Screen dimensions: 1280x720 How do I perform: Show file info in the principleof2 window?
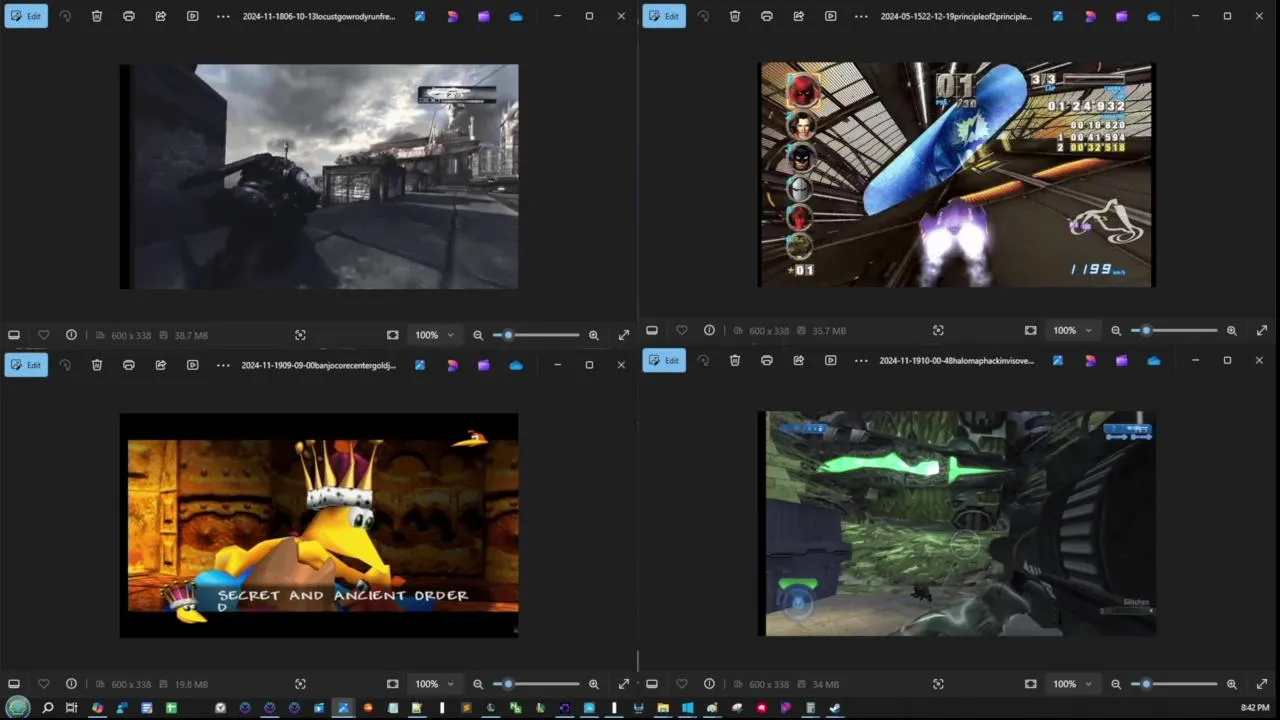[x=709, y=330]
